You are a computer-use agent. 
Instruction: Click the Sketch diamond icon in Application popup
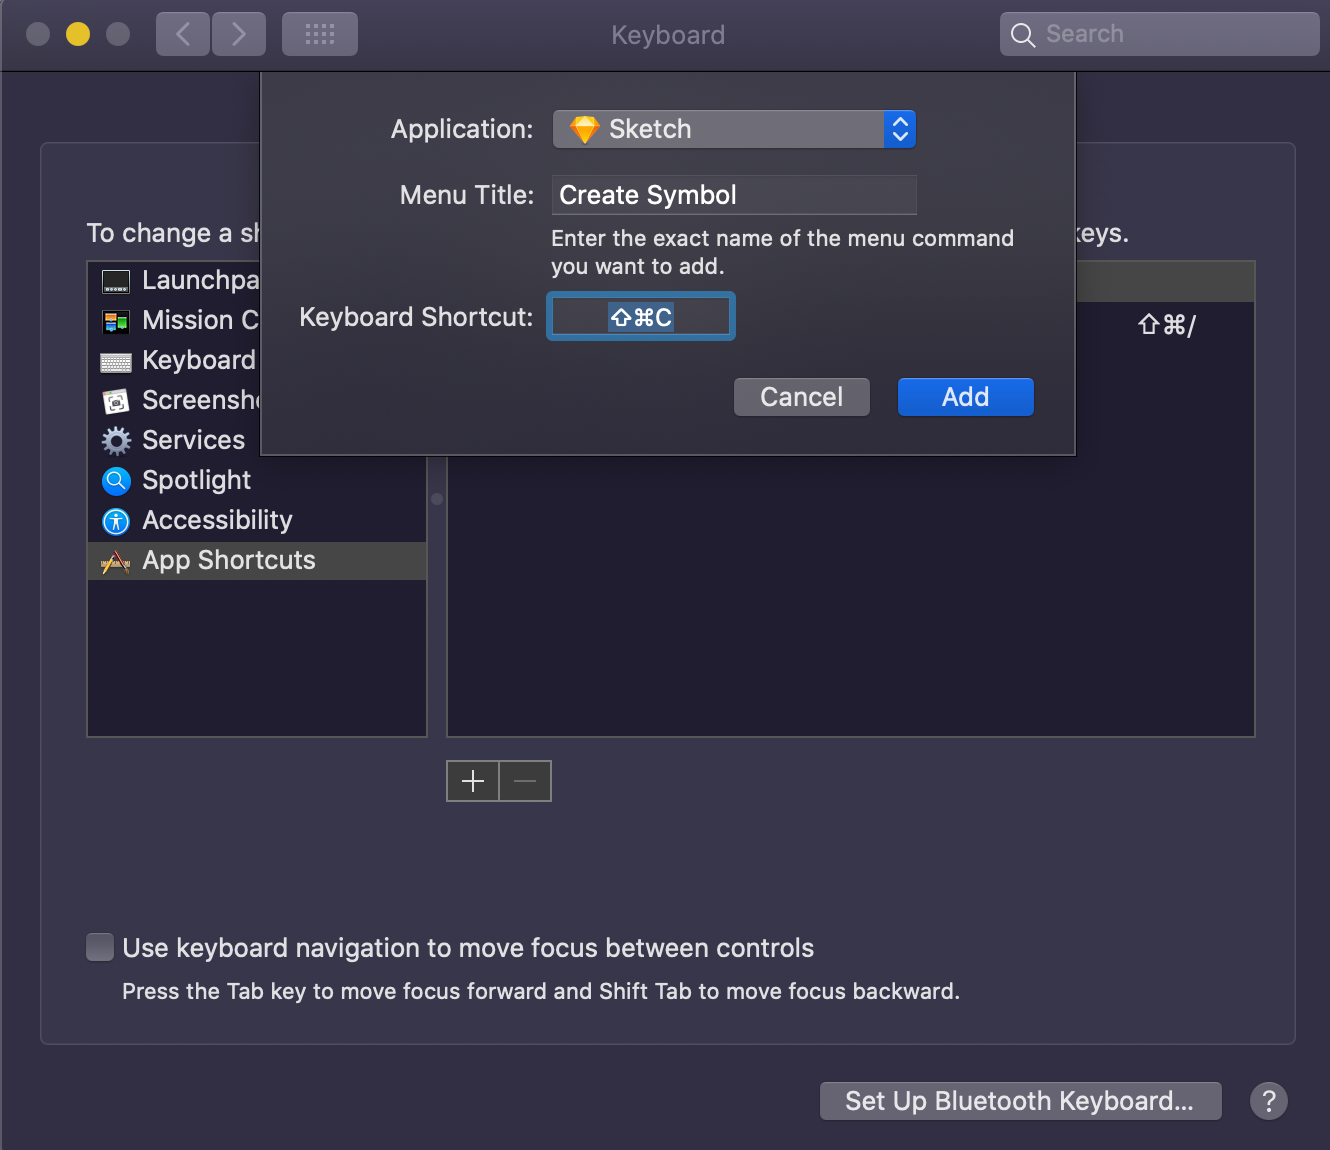coord(584,130)
